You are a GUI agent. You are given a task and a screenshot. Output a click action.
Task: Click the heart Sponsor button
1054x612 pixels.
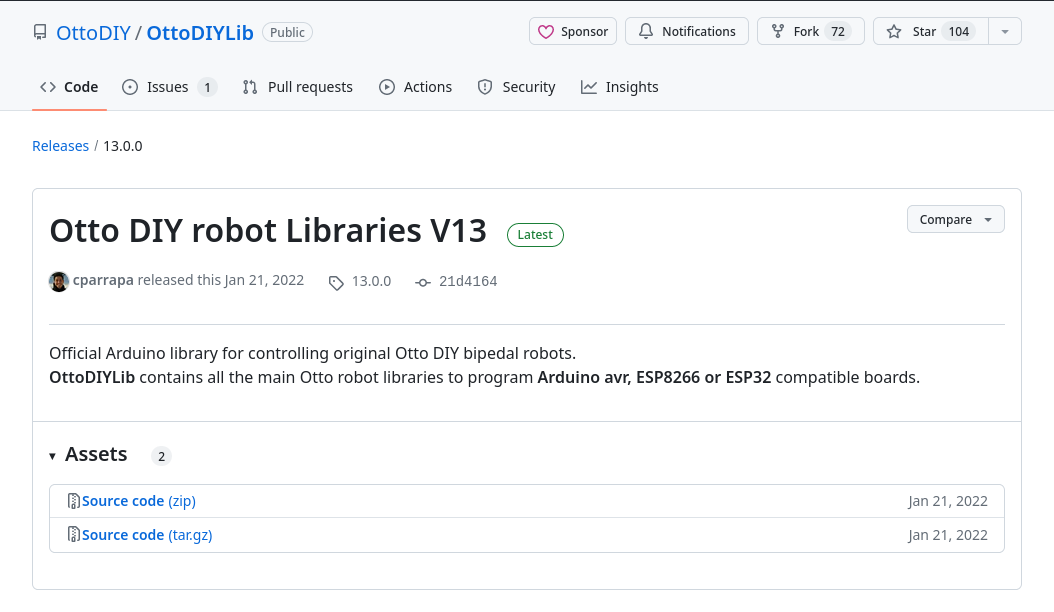click(573, 32)
